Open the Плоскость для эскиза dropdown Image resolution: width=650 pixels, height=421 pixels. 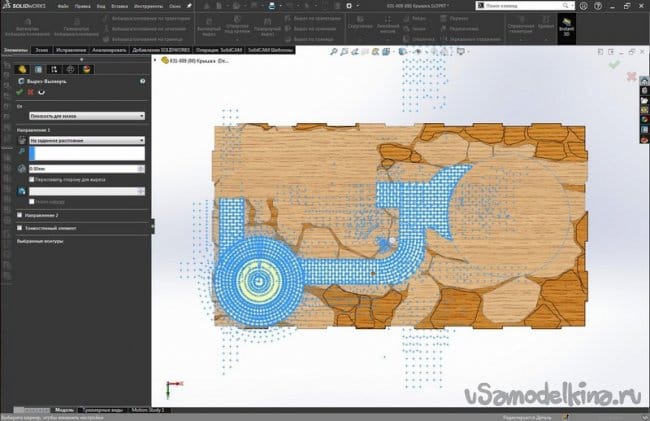[86, 115]
